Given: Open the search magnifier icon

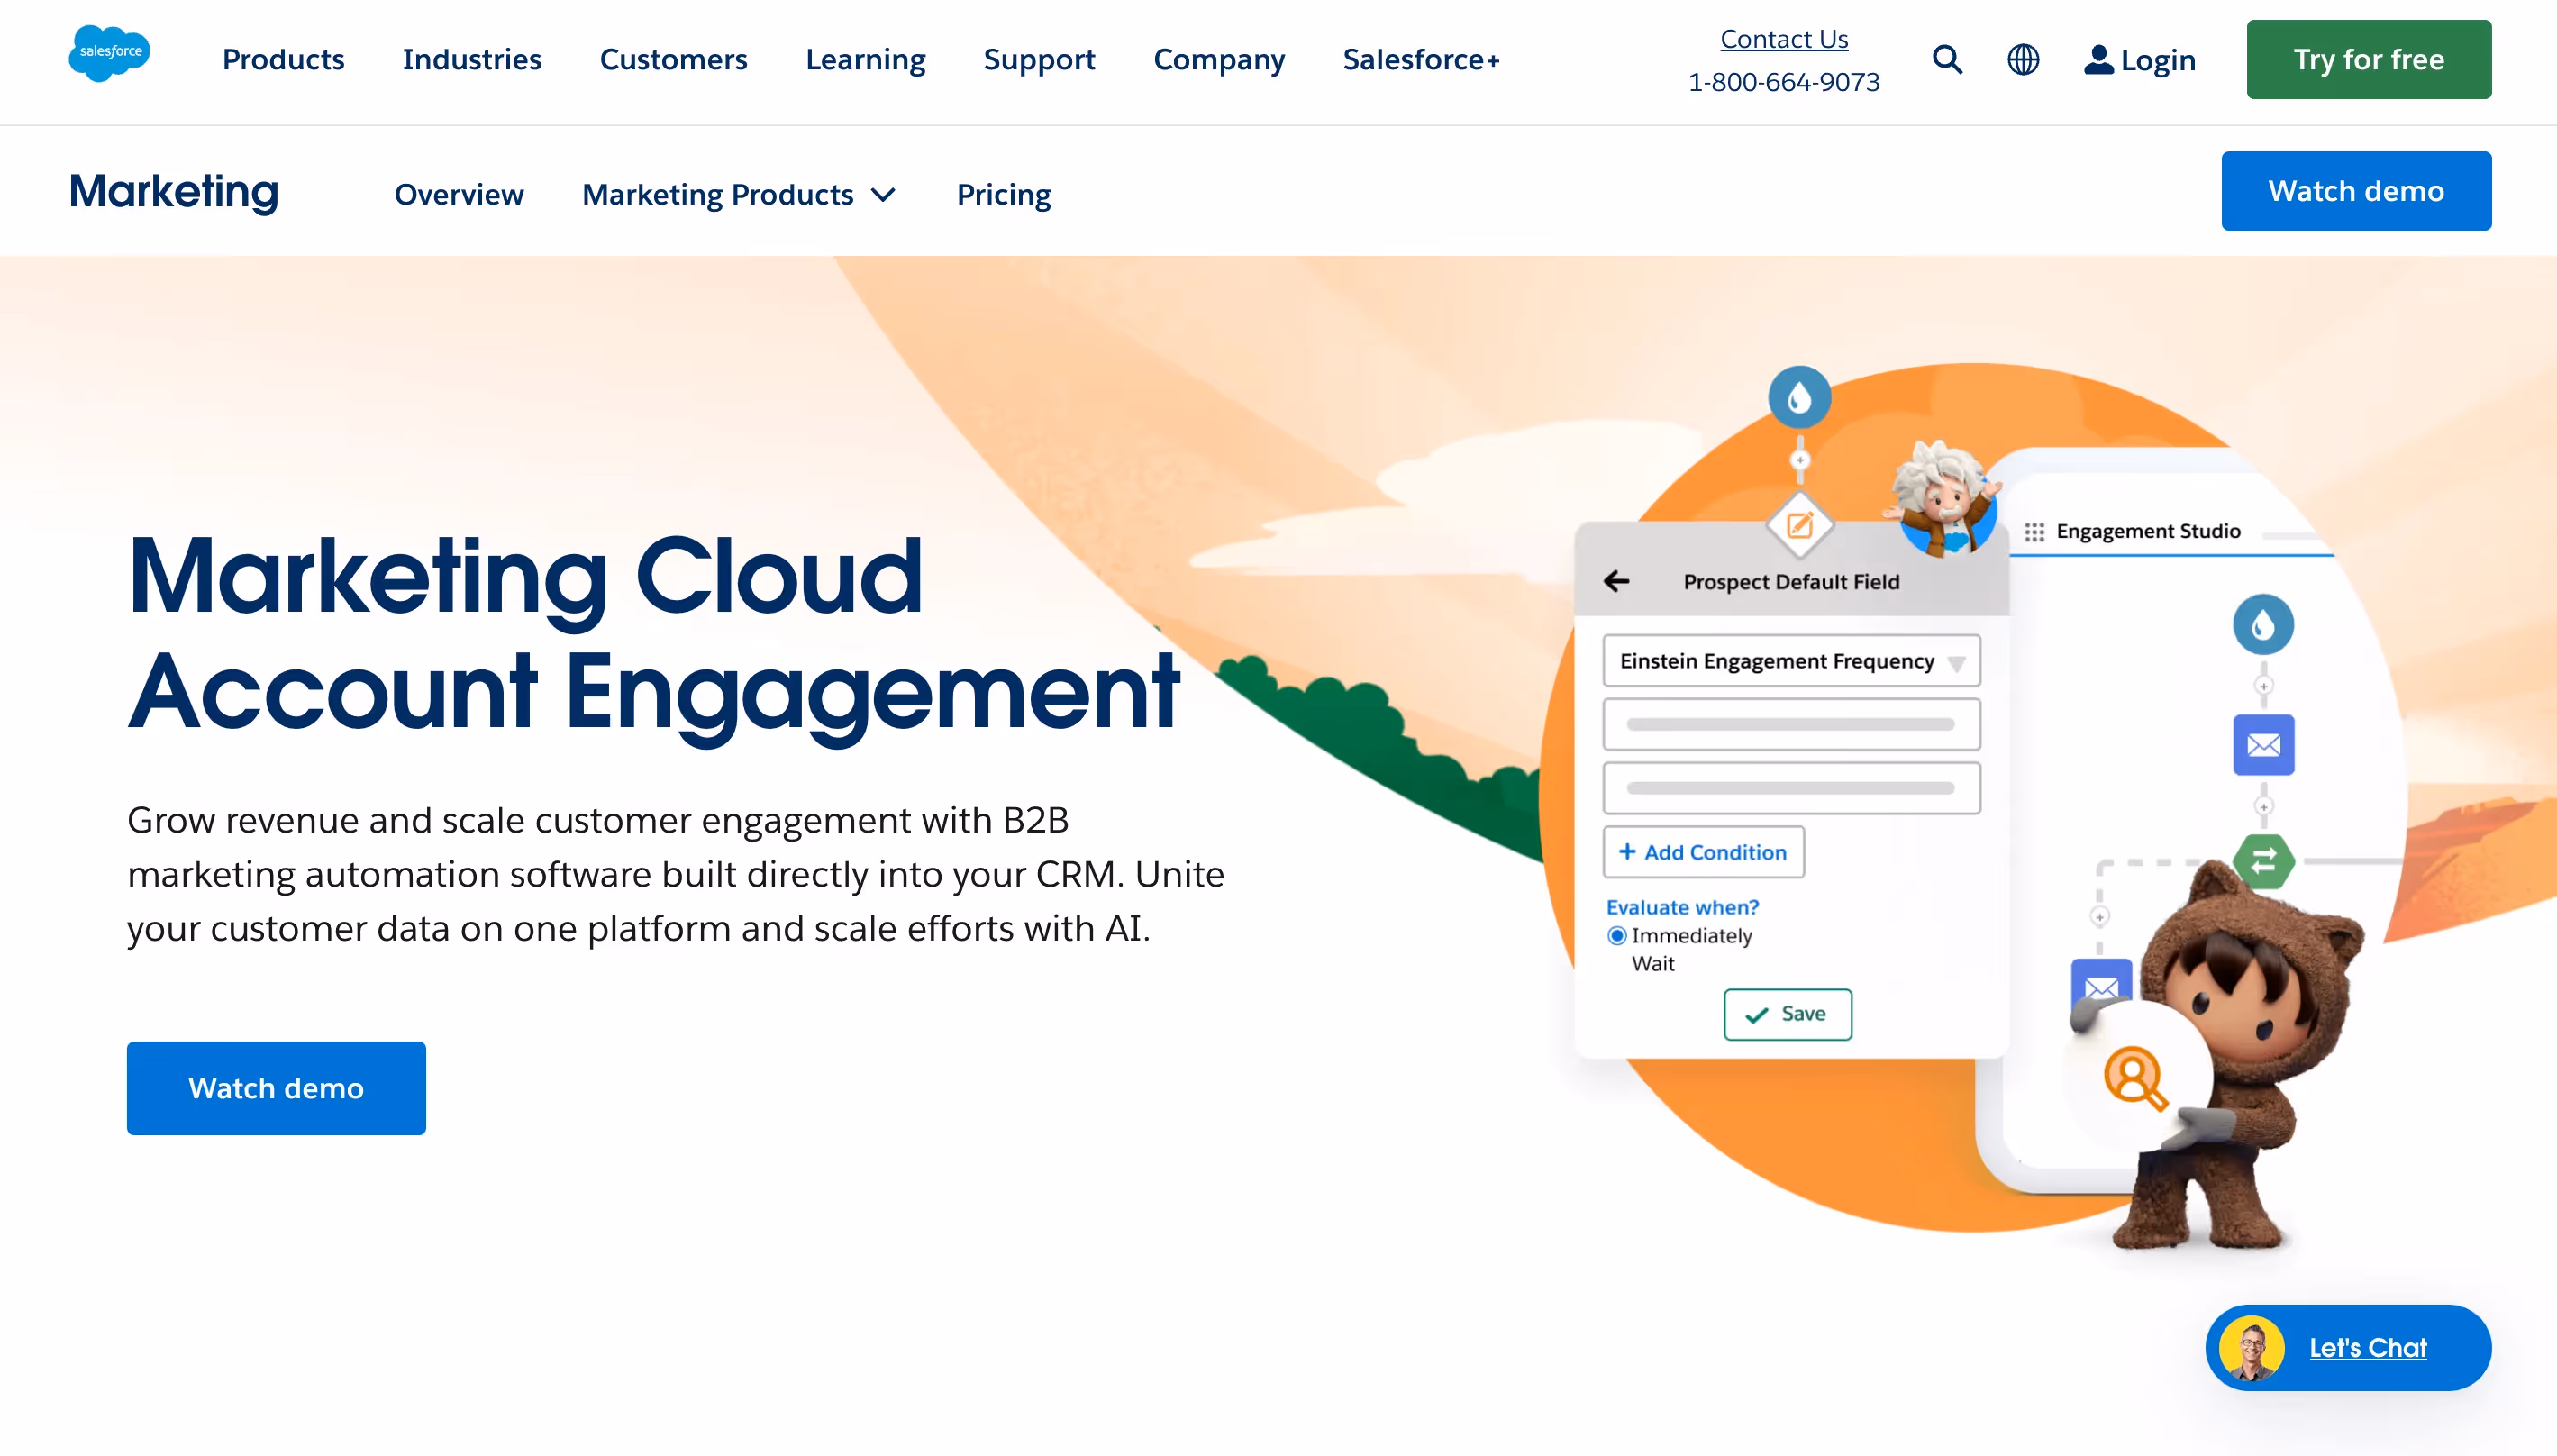Looking at the screenshot, I should click(x=1946, y=59).
